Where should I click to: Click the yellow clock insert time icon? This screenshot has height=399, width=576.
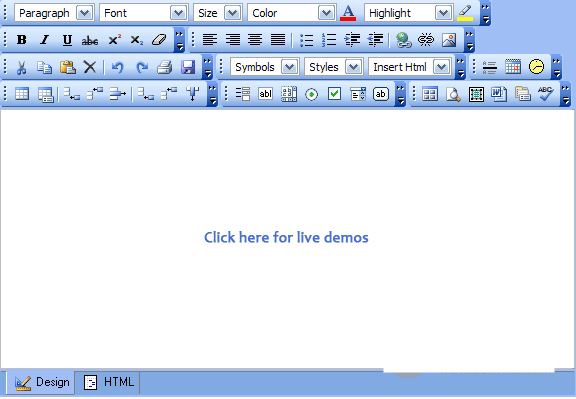pos(536,67)
